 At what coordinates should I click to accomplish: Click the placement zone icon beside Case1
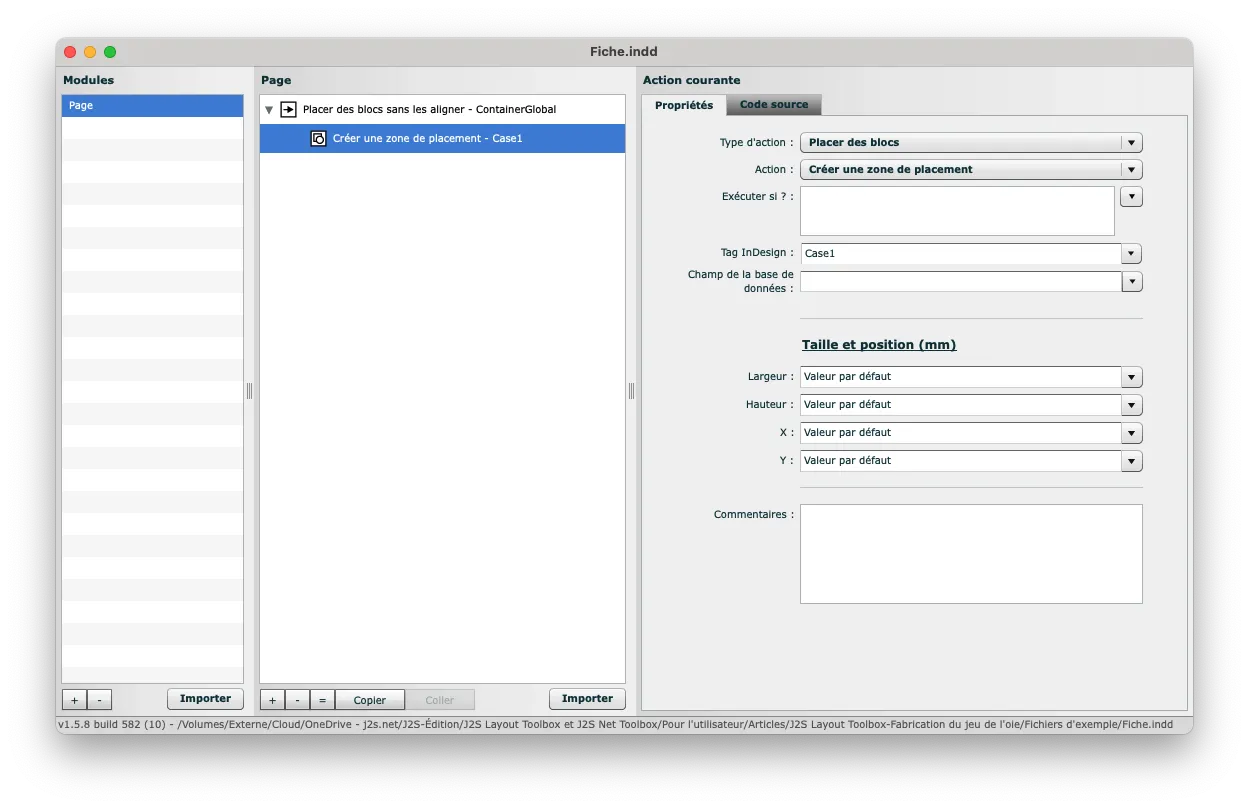318,139
